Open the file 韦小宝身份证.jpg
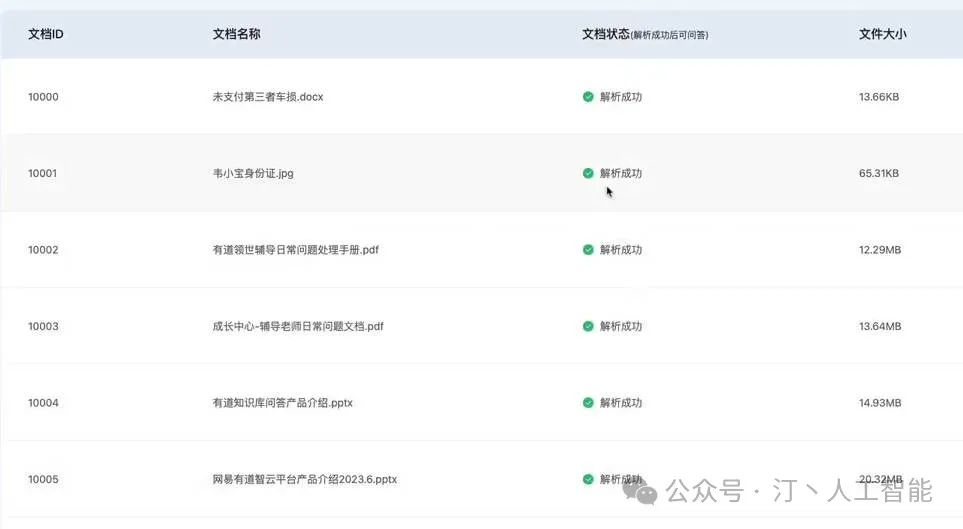Viewport: 963px width, 529px height. point(253,173)
